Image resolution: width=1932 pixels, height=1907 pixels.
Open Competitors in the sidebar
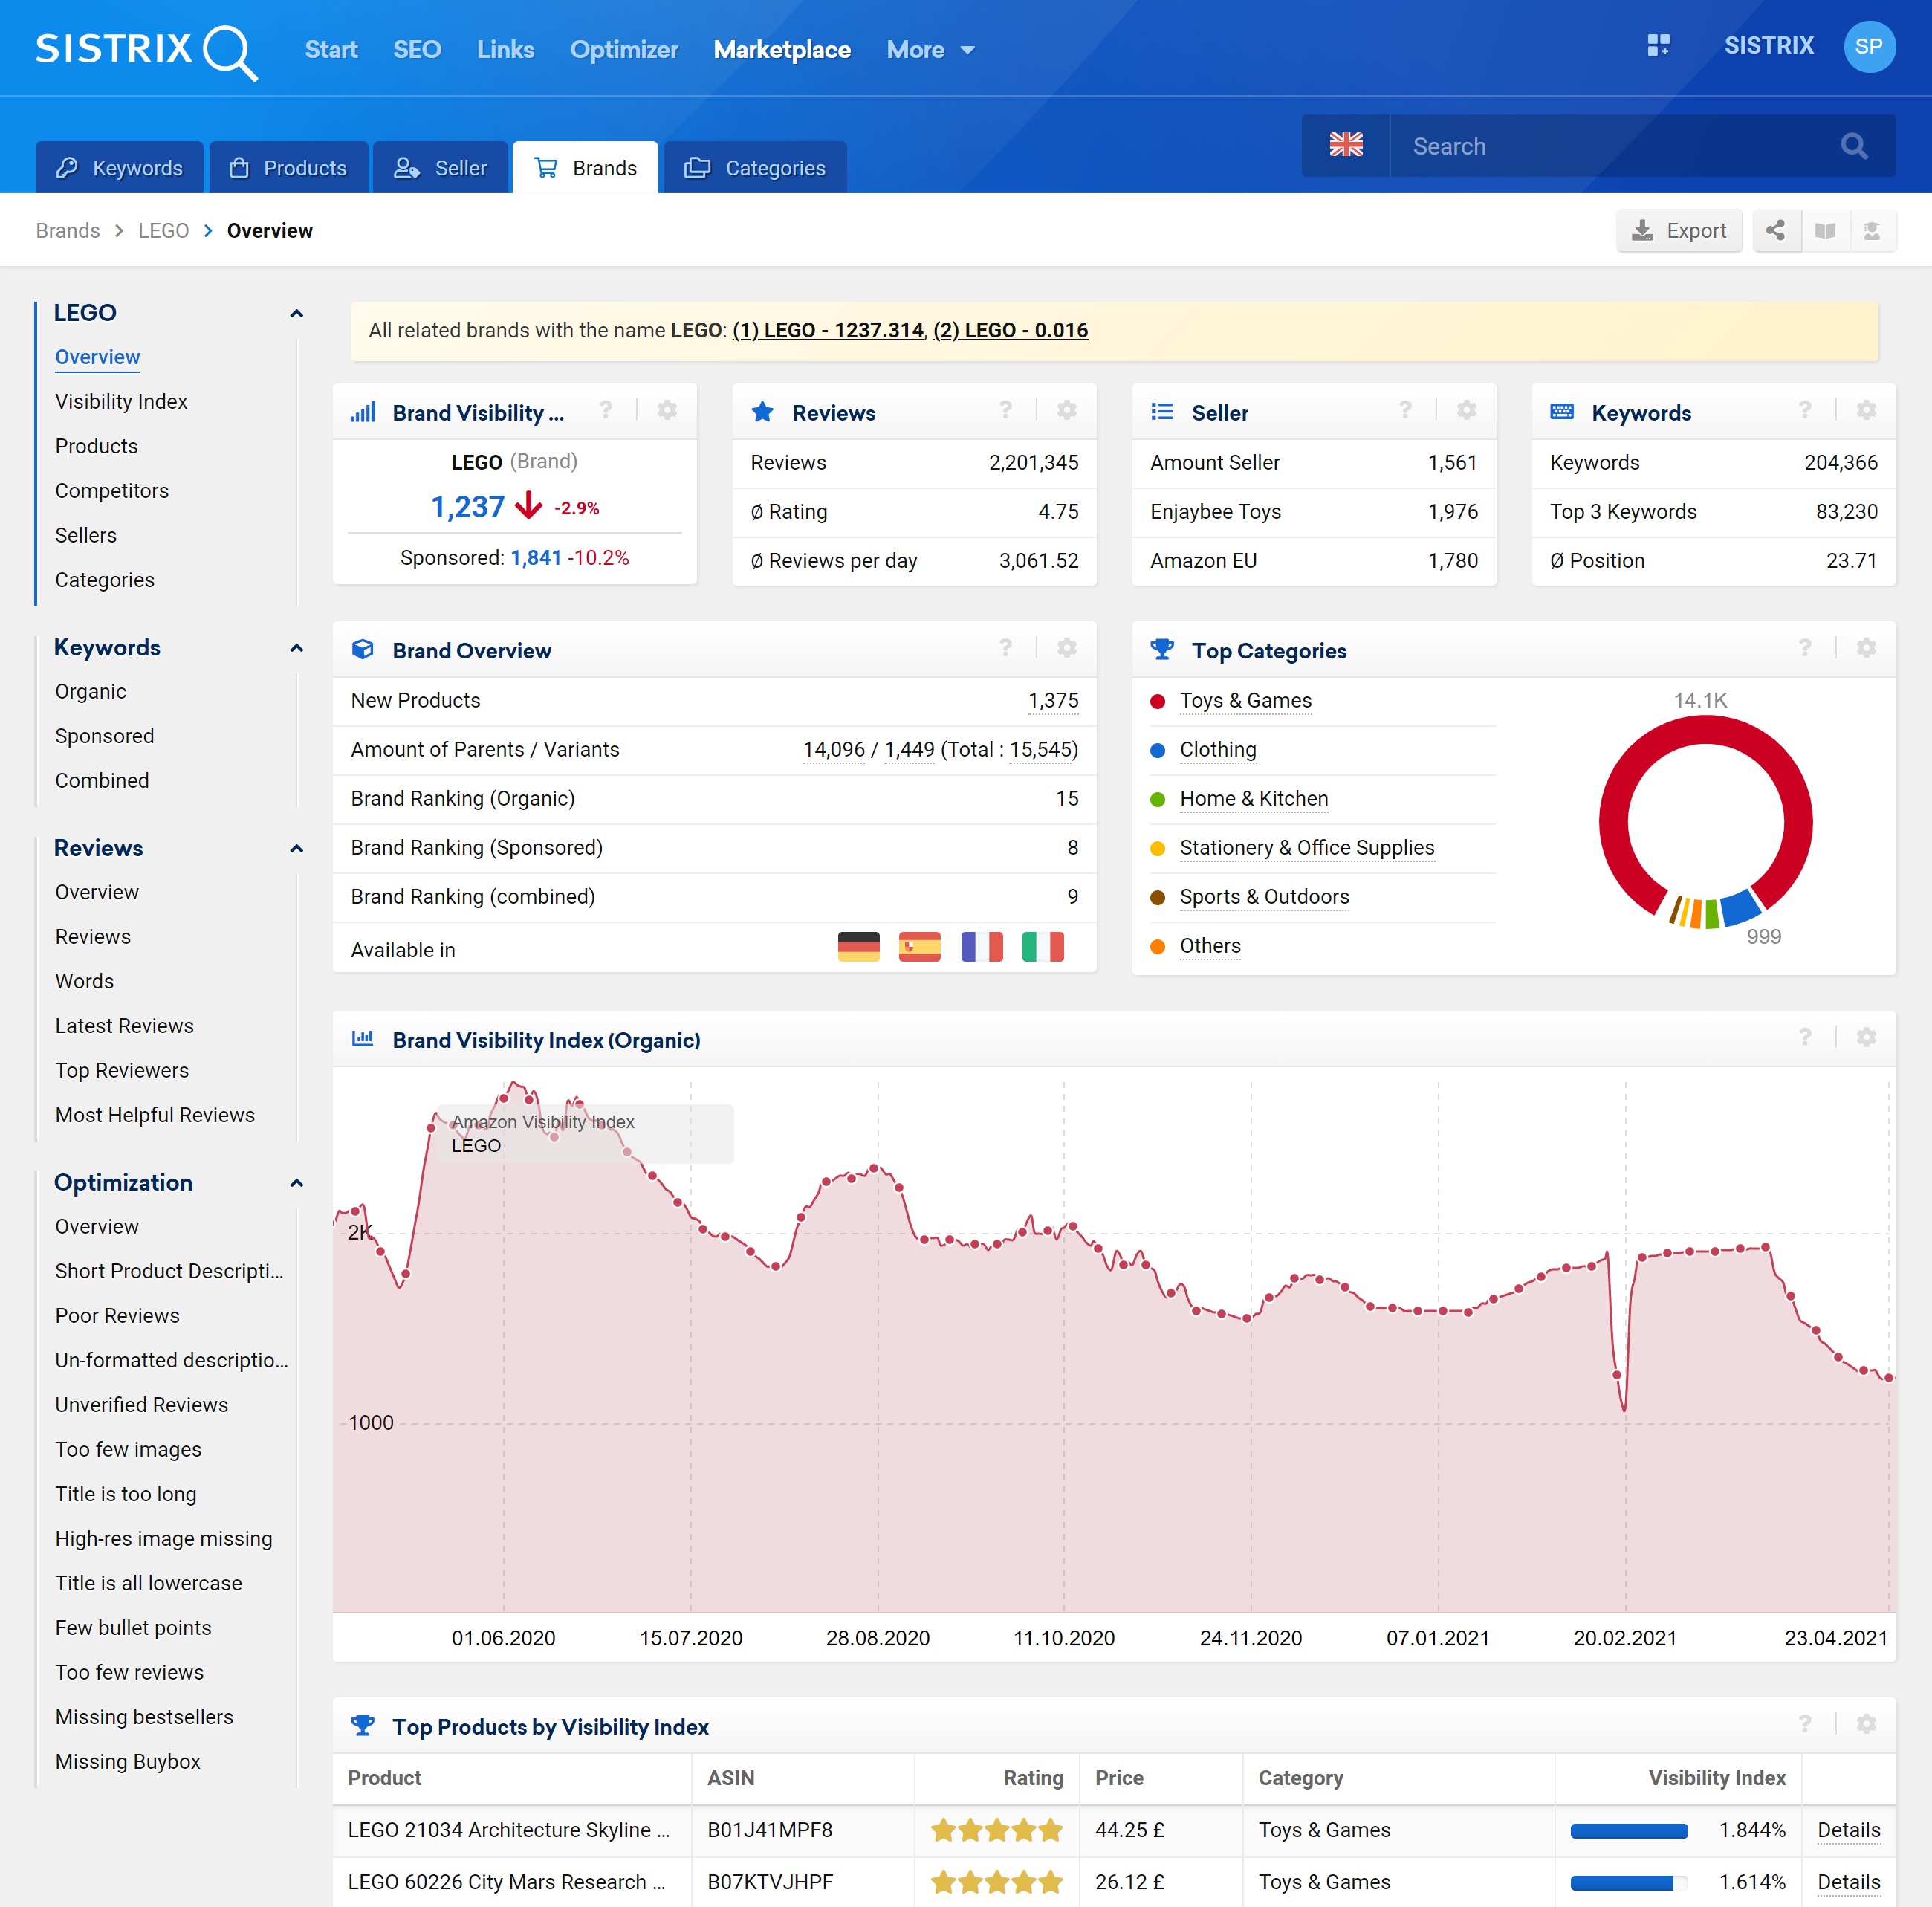(x=112, y=491)
